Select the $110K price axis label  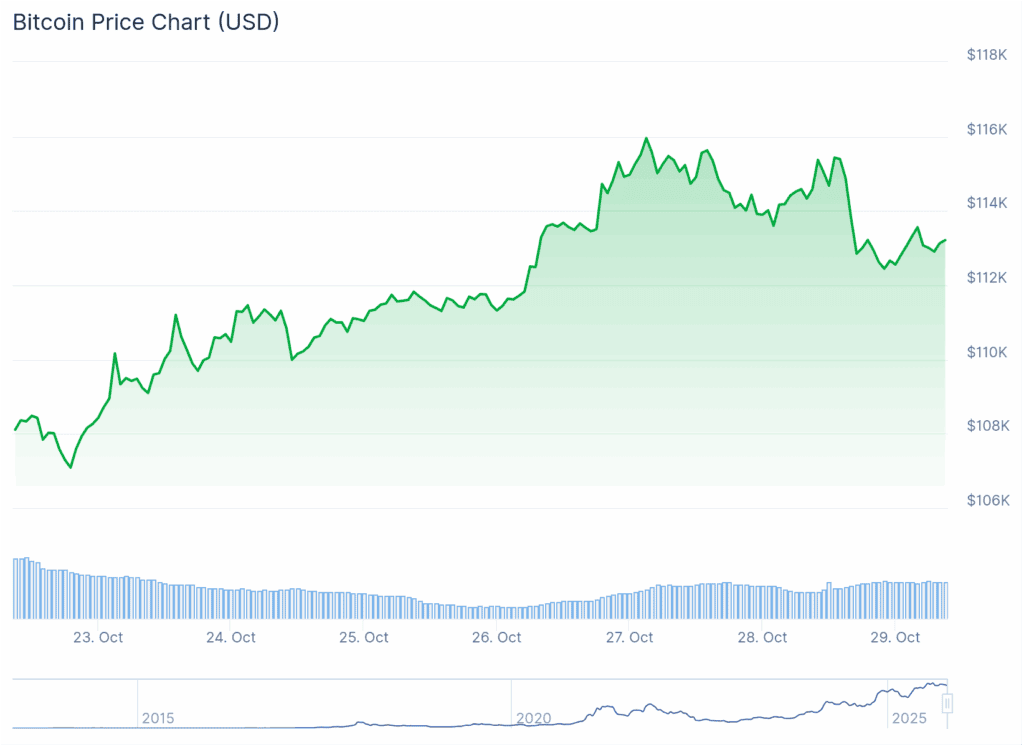click(988, 352)
